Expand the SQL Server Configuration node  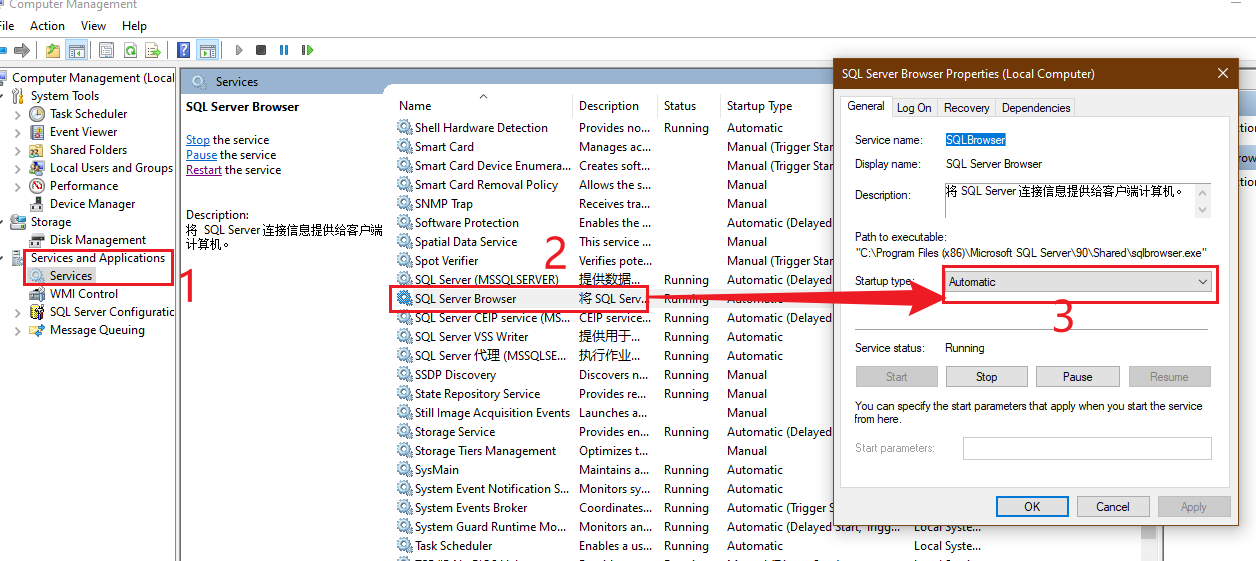(x=18, y=312)
